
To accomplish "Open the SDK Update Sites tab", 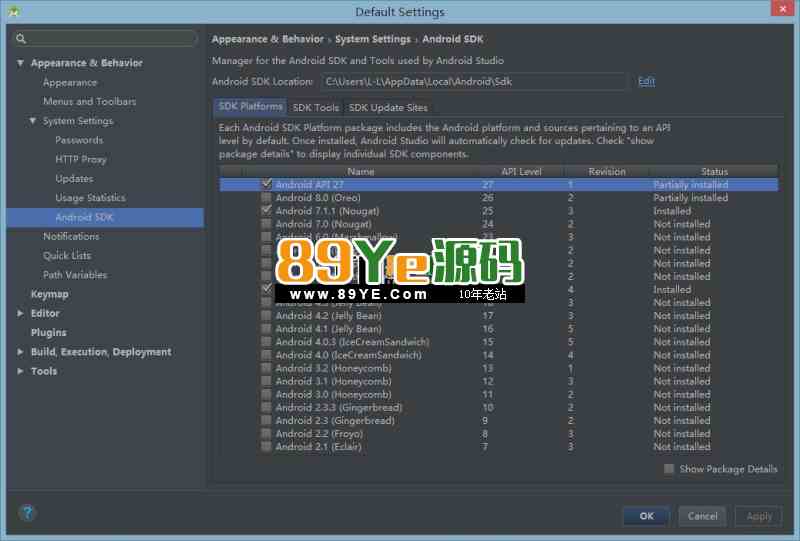I will point(388,107).
